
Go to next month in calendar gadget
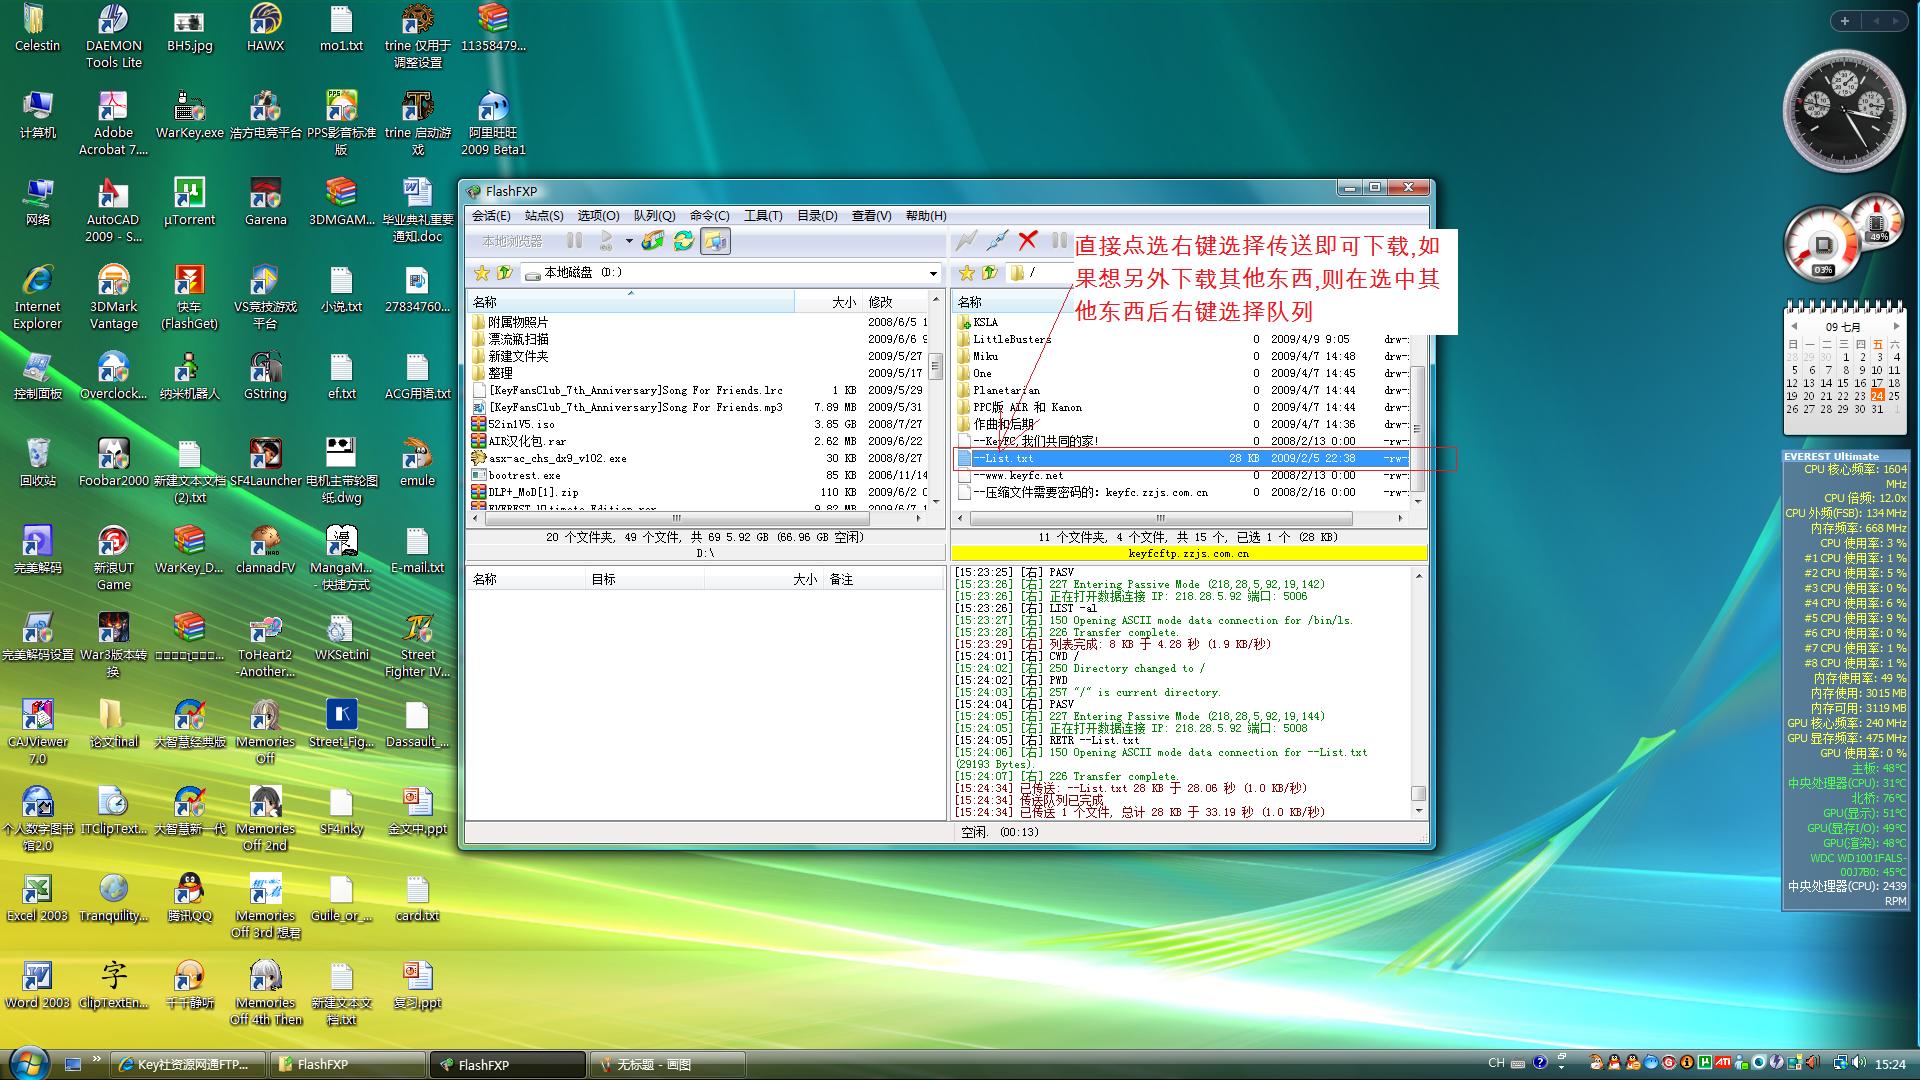tap(1895, 327)
